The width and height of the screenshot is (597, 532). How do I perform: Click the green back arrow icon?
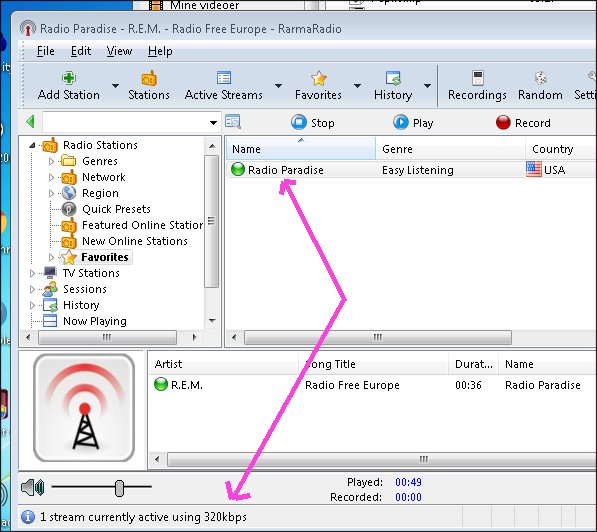[30, 122]
